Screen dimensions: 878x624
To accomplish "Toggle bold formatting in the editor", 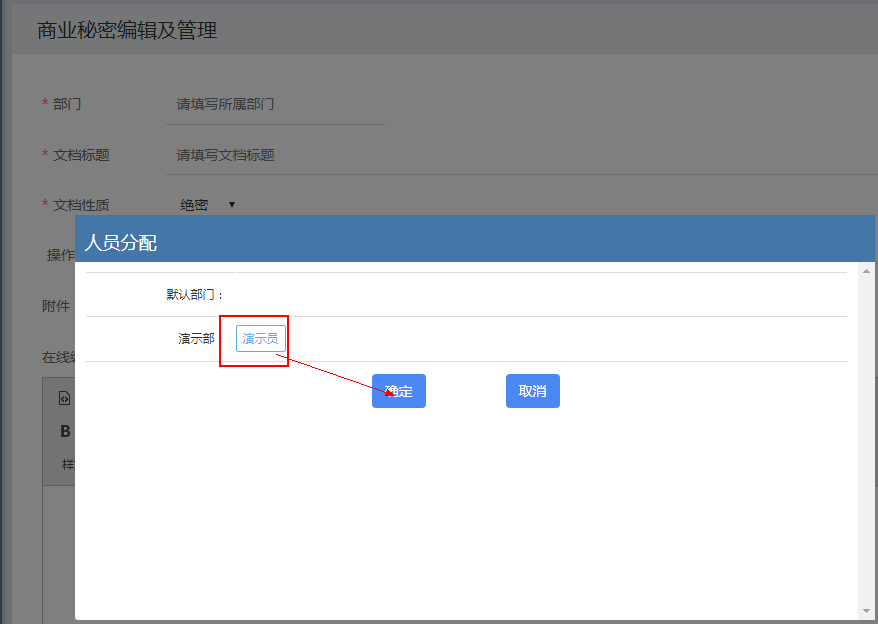I will tap(65, 431).
